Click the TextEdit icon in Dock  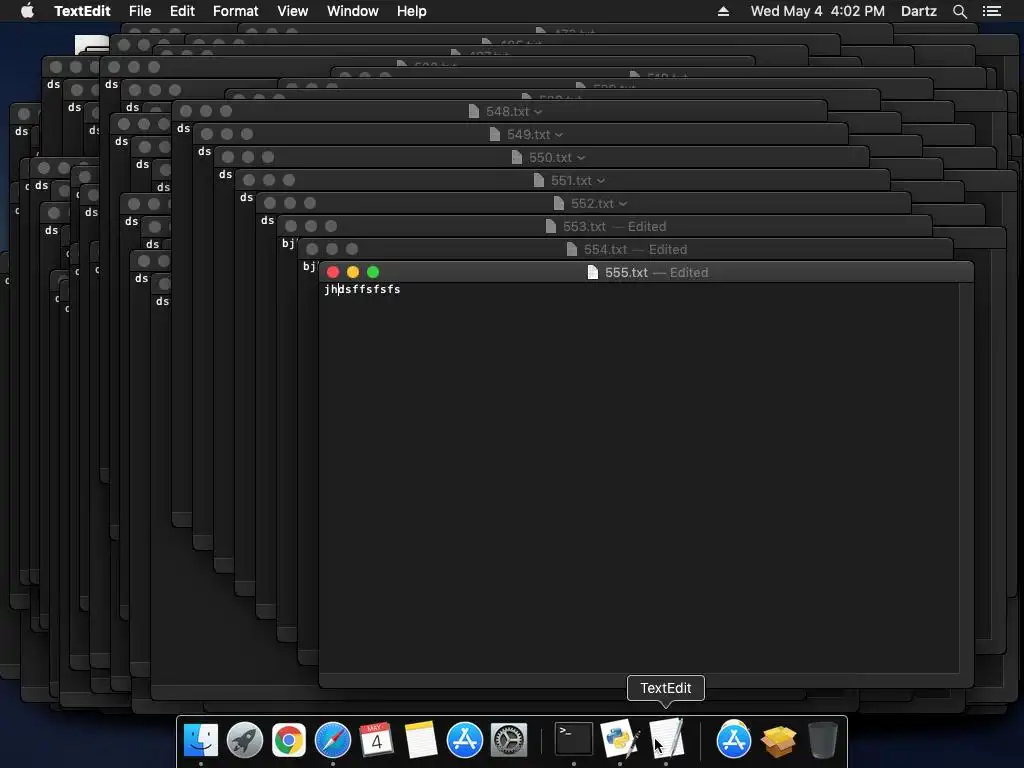[666, 739]
